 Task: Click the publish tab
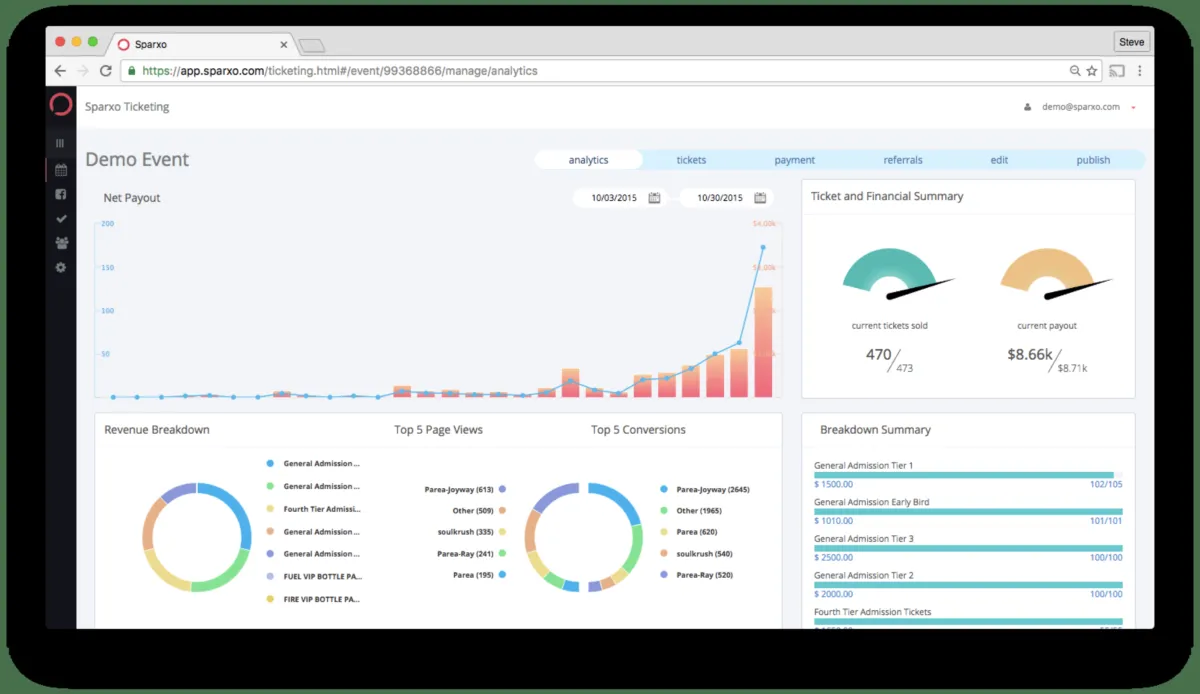1093,160
